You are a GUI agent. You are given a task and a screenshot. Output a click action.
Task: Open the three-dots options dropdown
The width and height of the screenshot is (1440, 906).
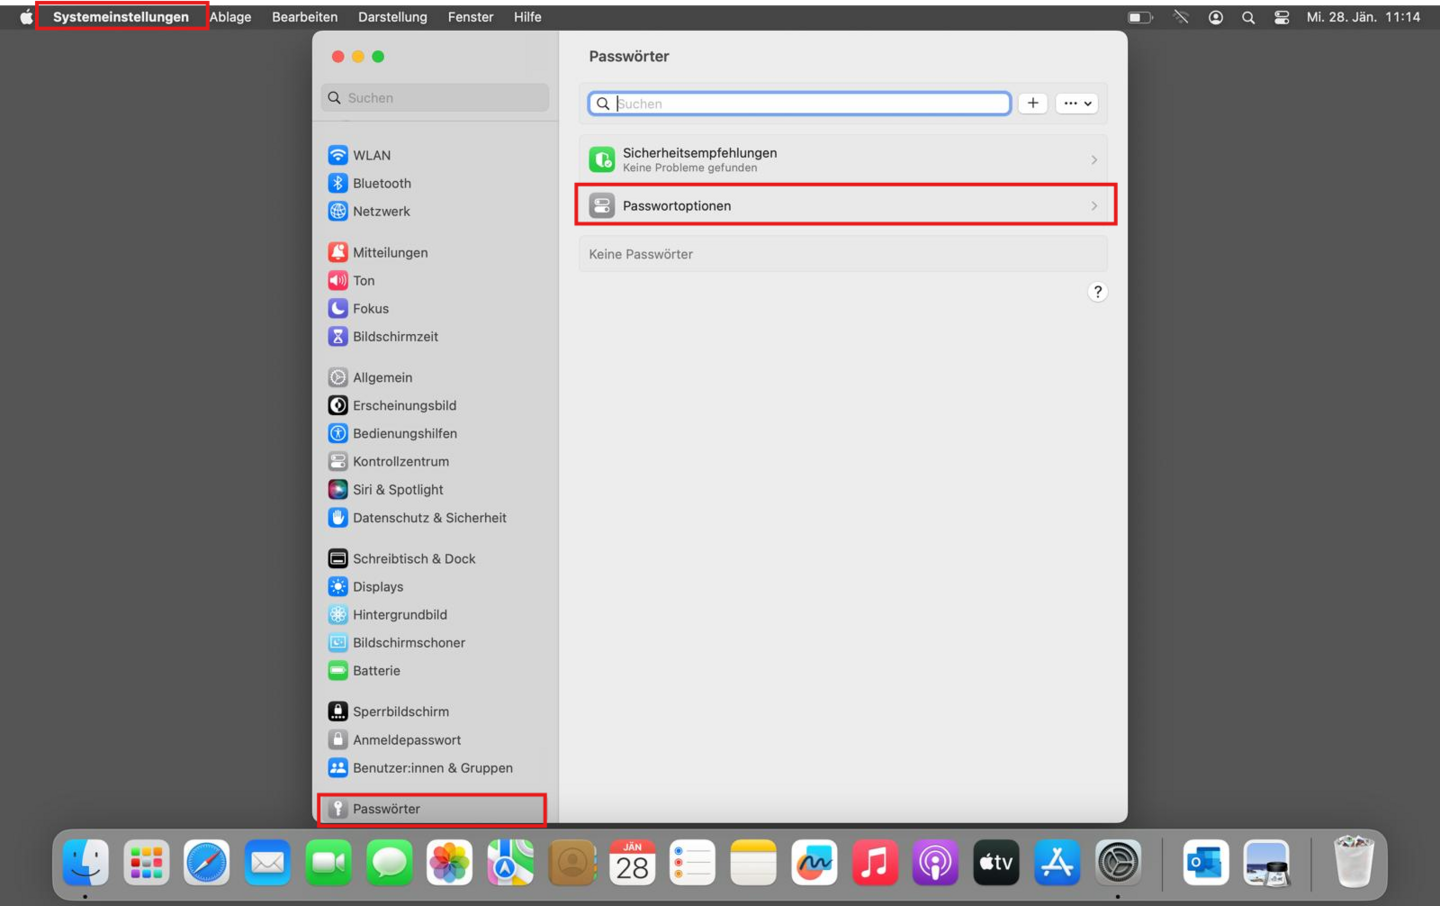coord(1077,103)
